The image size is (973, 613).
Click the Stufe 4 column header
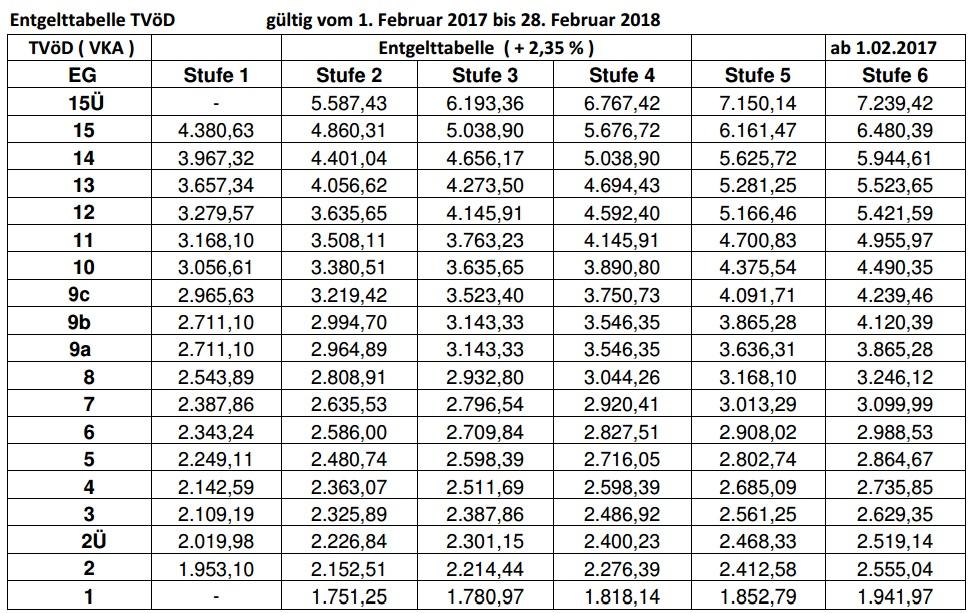coord(621,75)
